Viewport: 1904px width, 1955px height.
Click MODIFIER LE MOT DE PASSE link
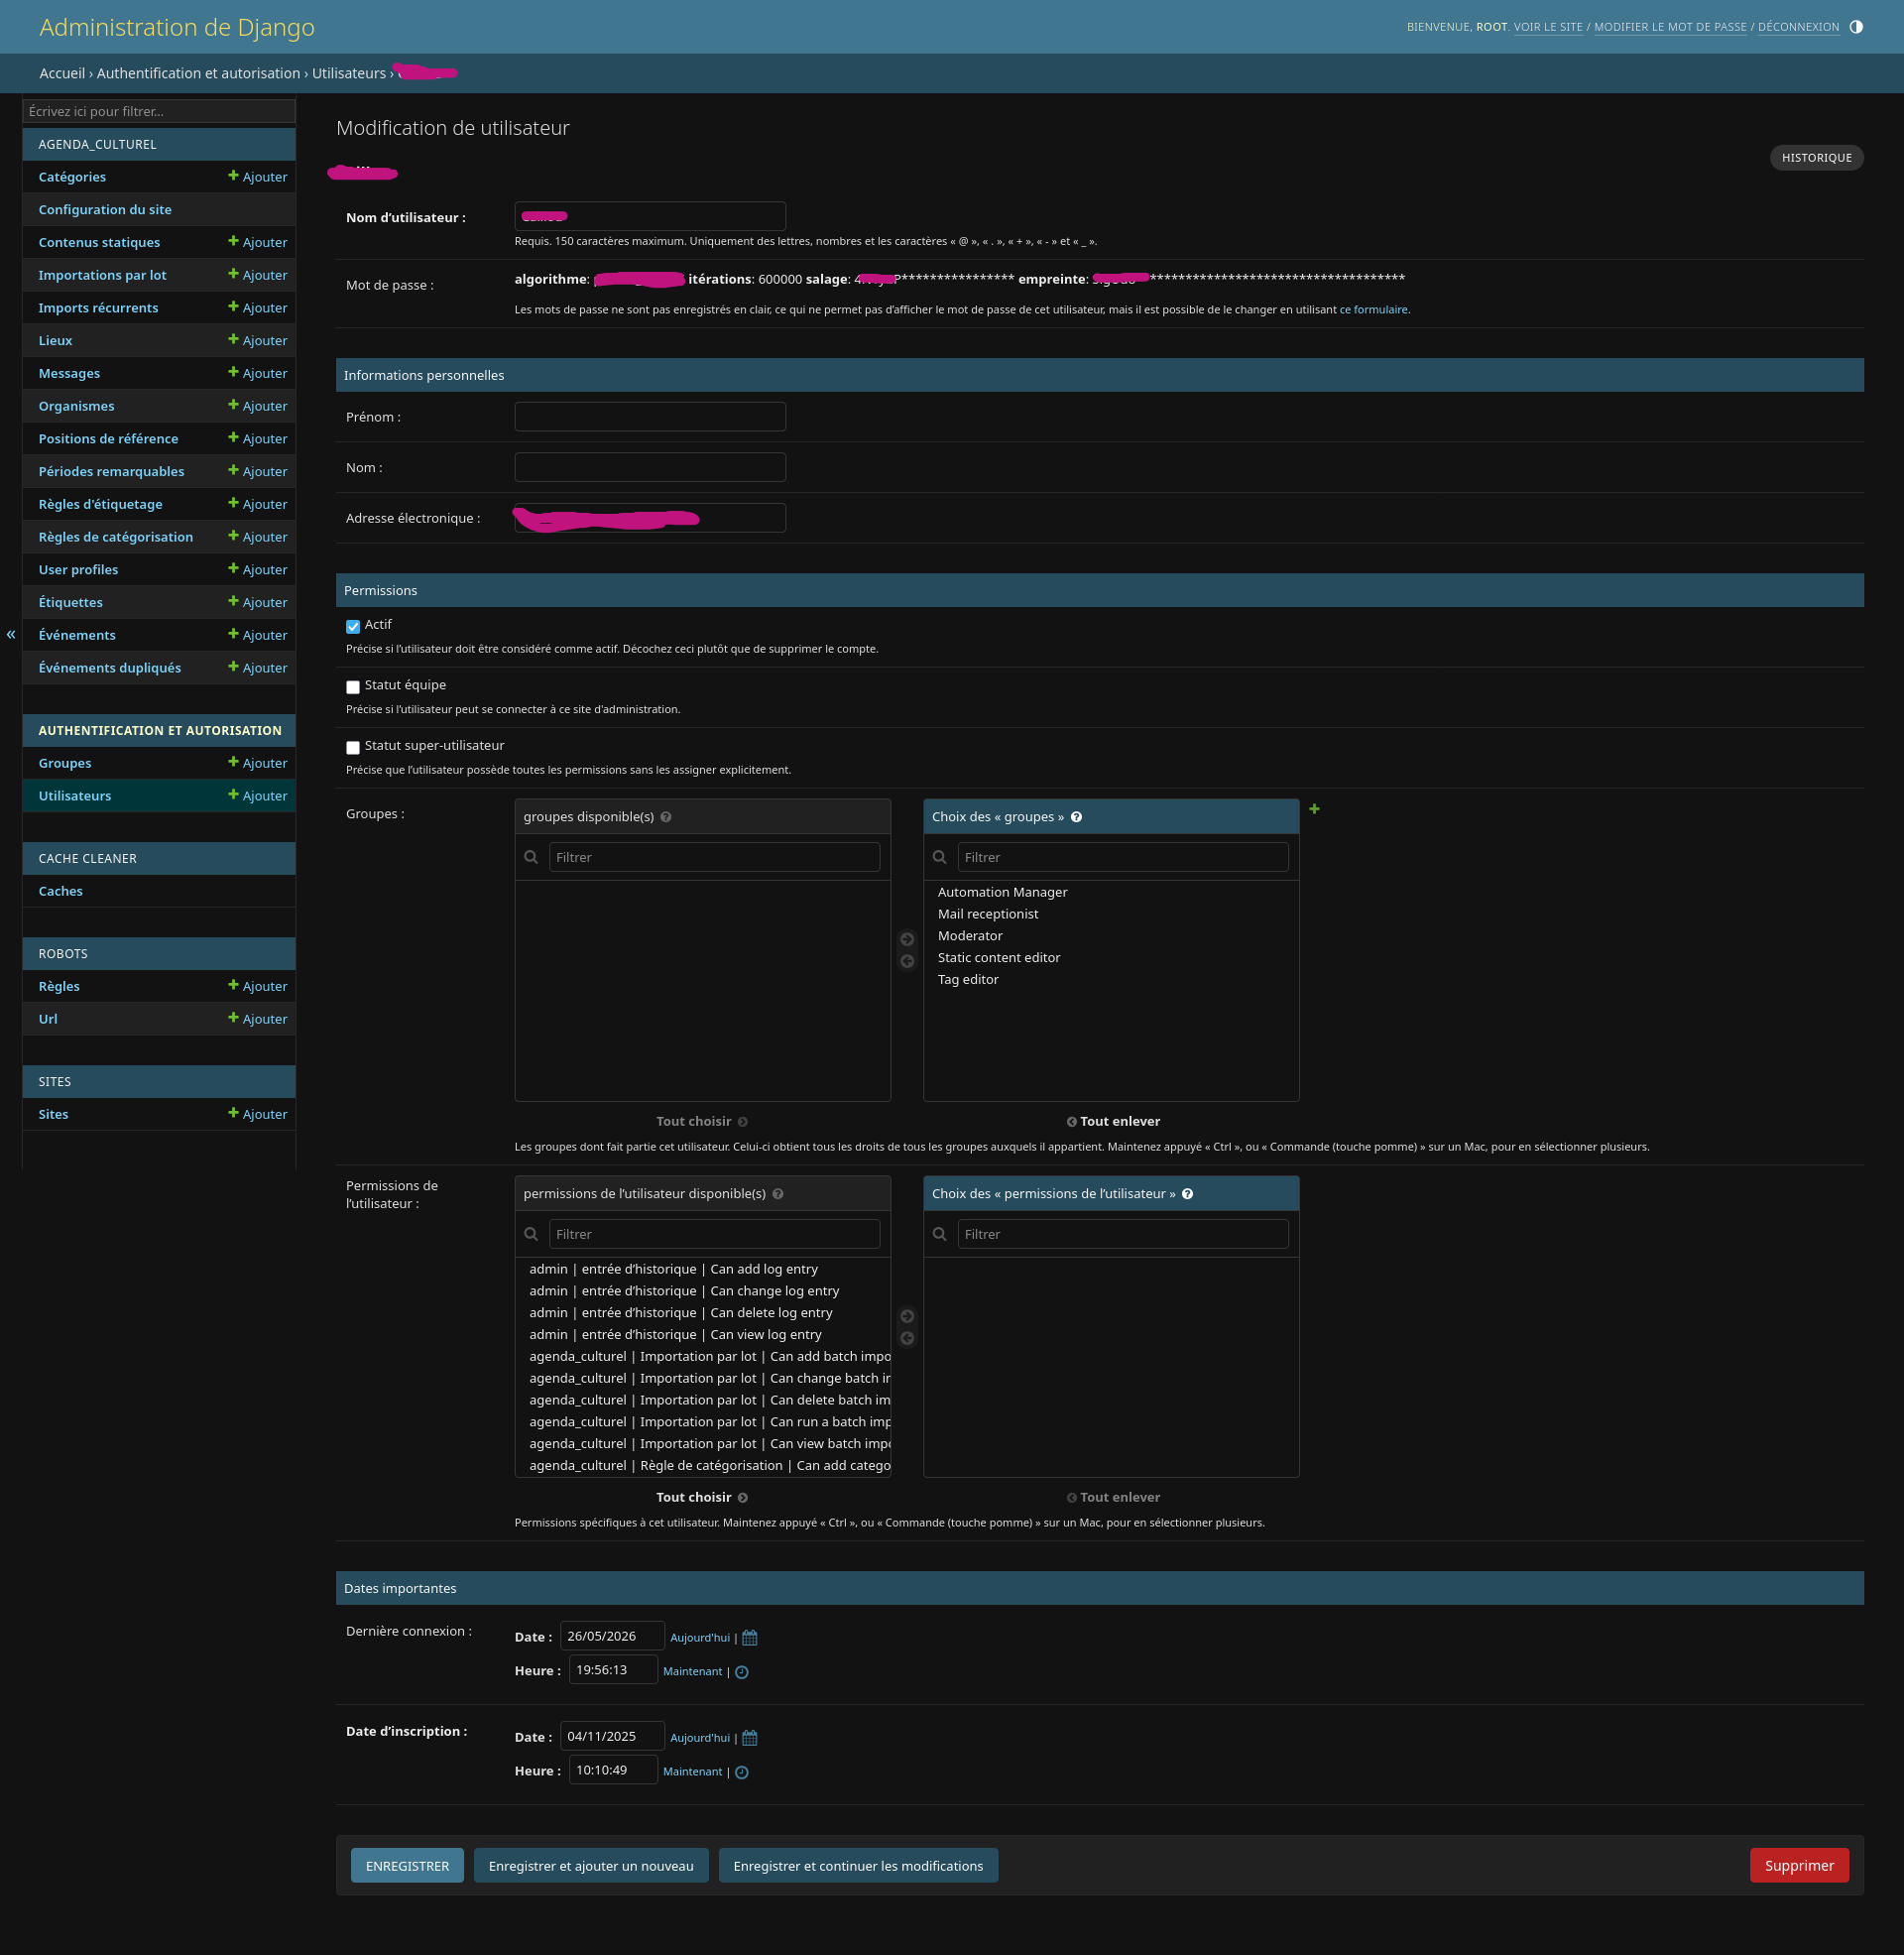(1670, 27)
